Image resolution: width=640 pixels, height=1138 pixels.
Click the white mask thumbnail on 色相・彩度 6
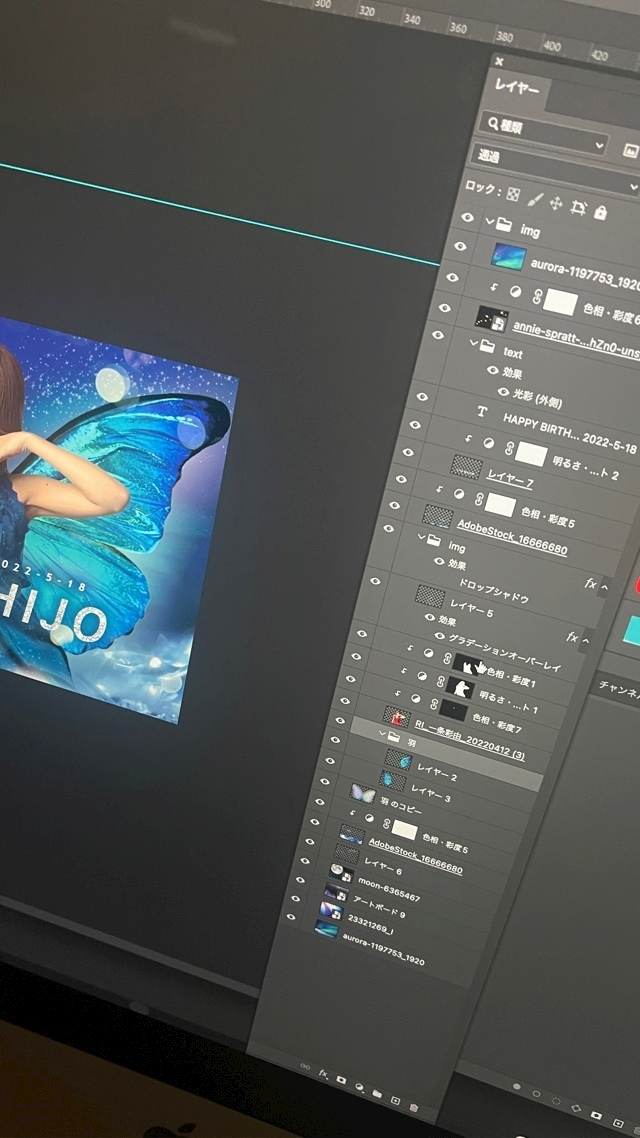559,303
